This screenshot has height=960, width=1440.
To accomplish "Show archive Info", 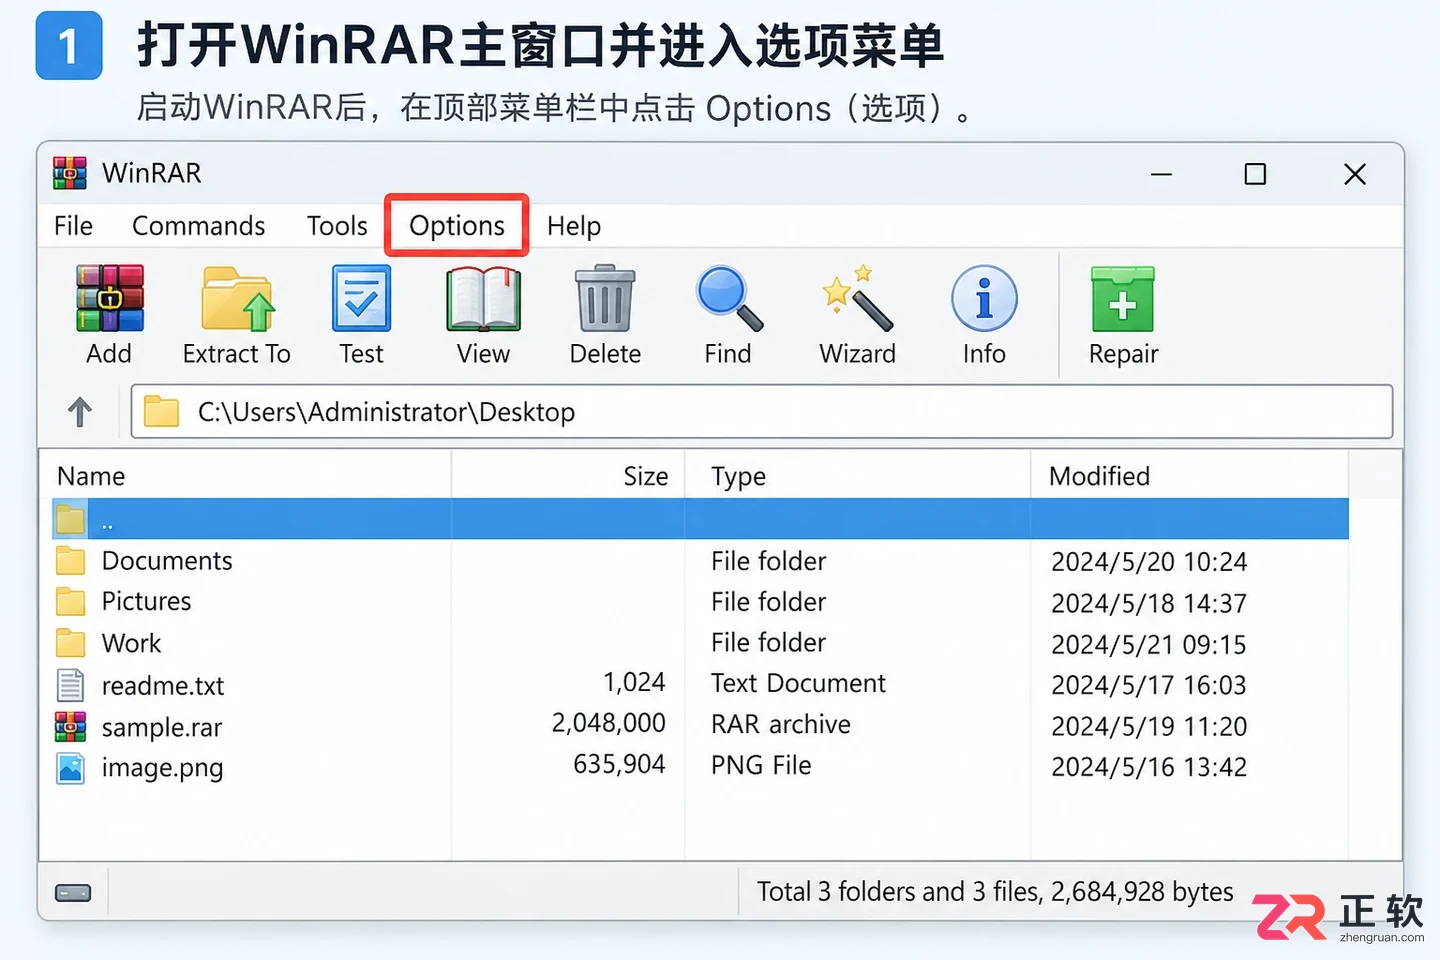I will (984, 298).
